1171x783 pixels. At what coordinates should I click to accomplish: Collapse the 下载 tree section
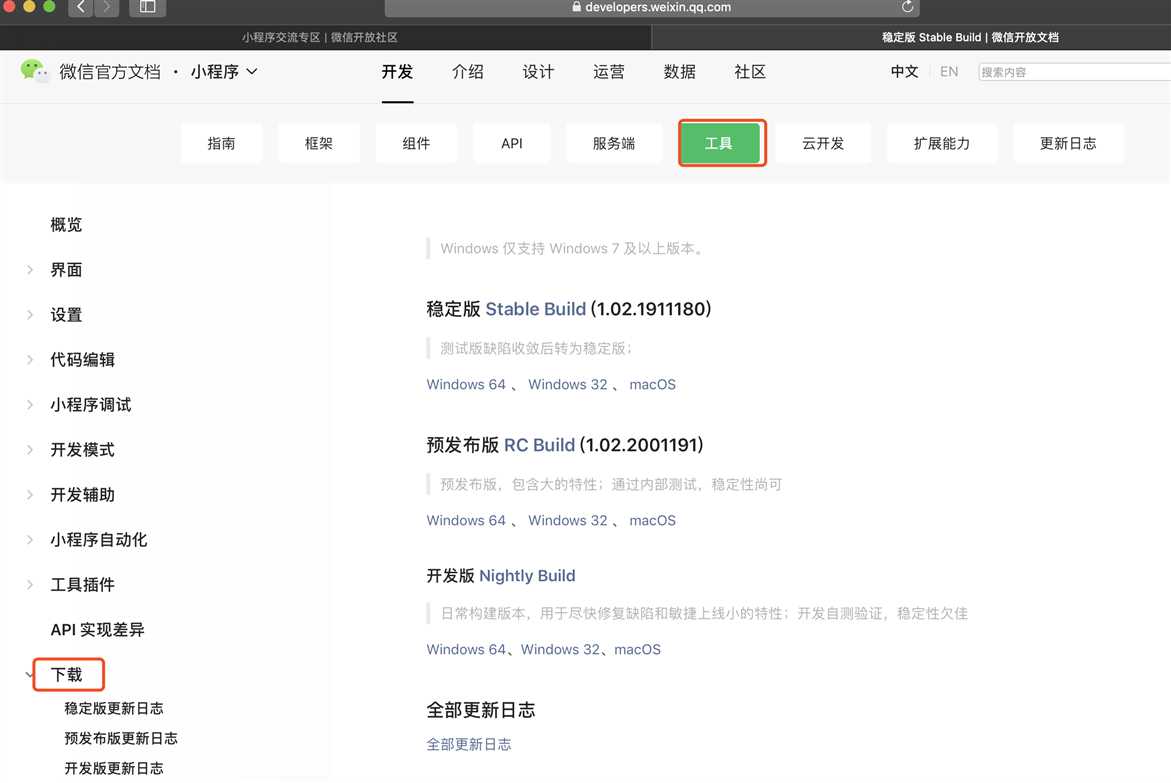pos(30,675)
